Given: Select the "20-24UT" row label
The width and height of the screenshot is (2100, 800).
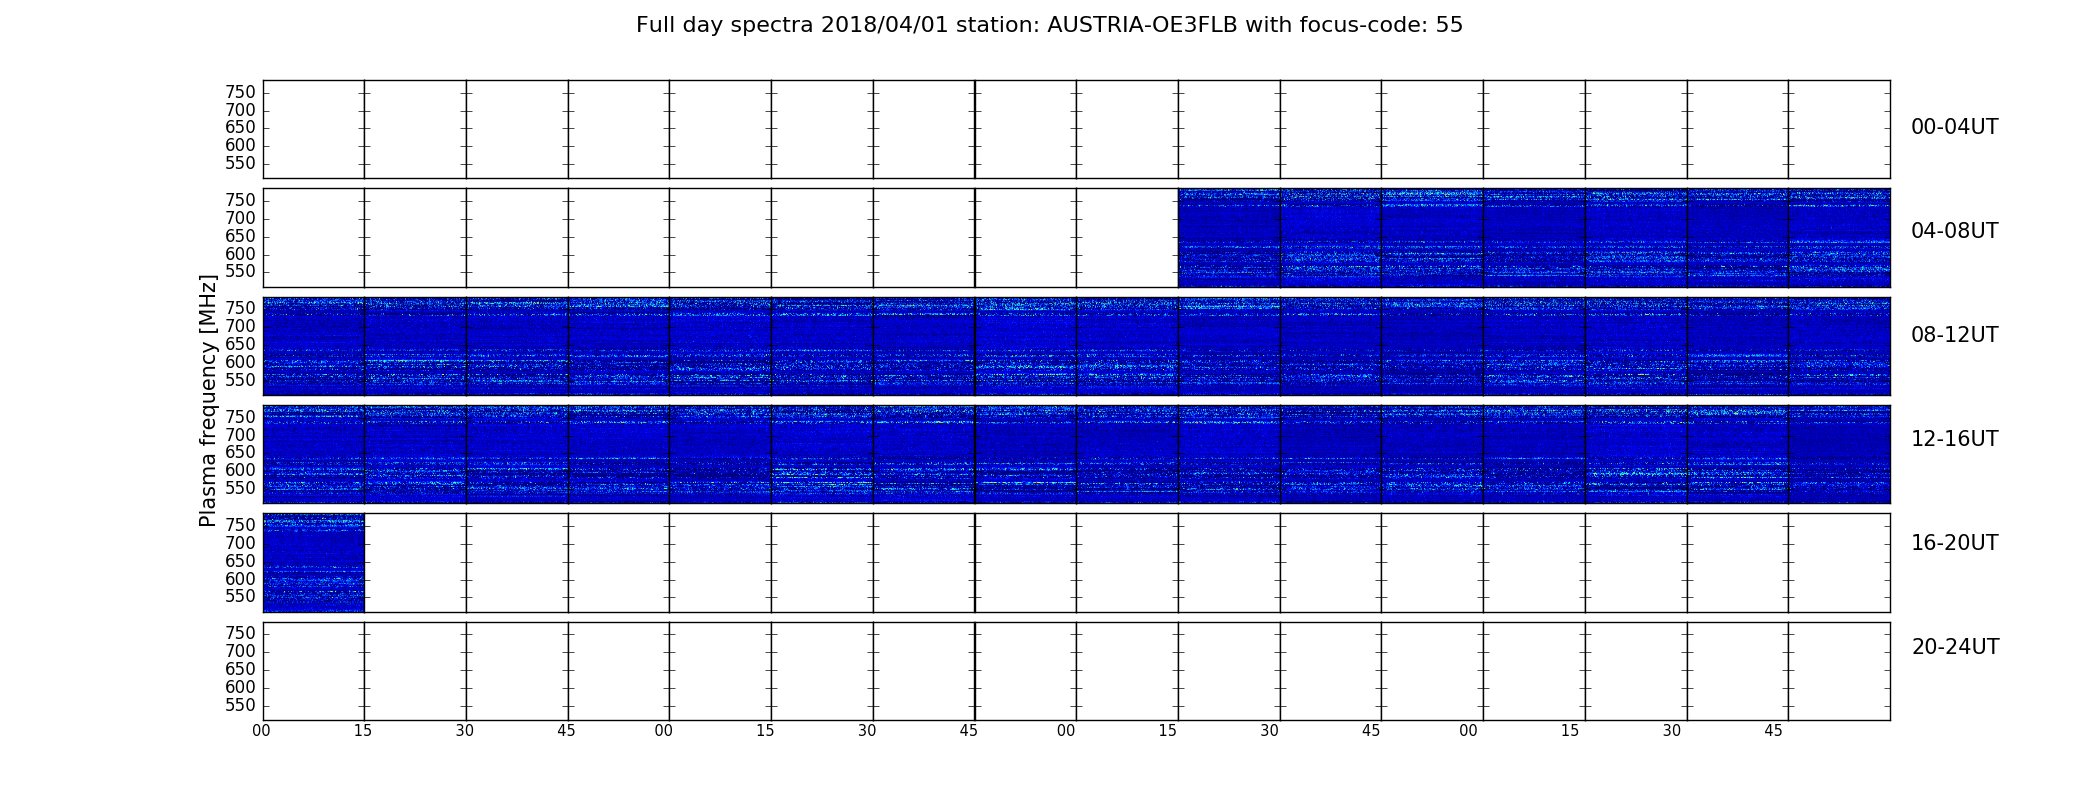Looking at the screenshot, I should 1955,647.
